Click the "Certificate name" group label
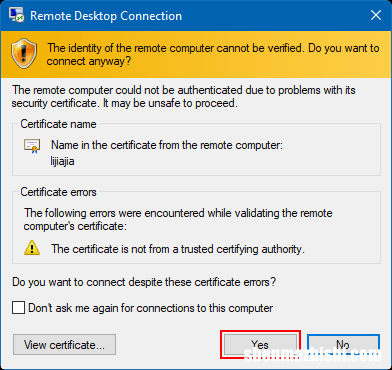The image size is (392, 370). point(58,124)
